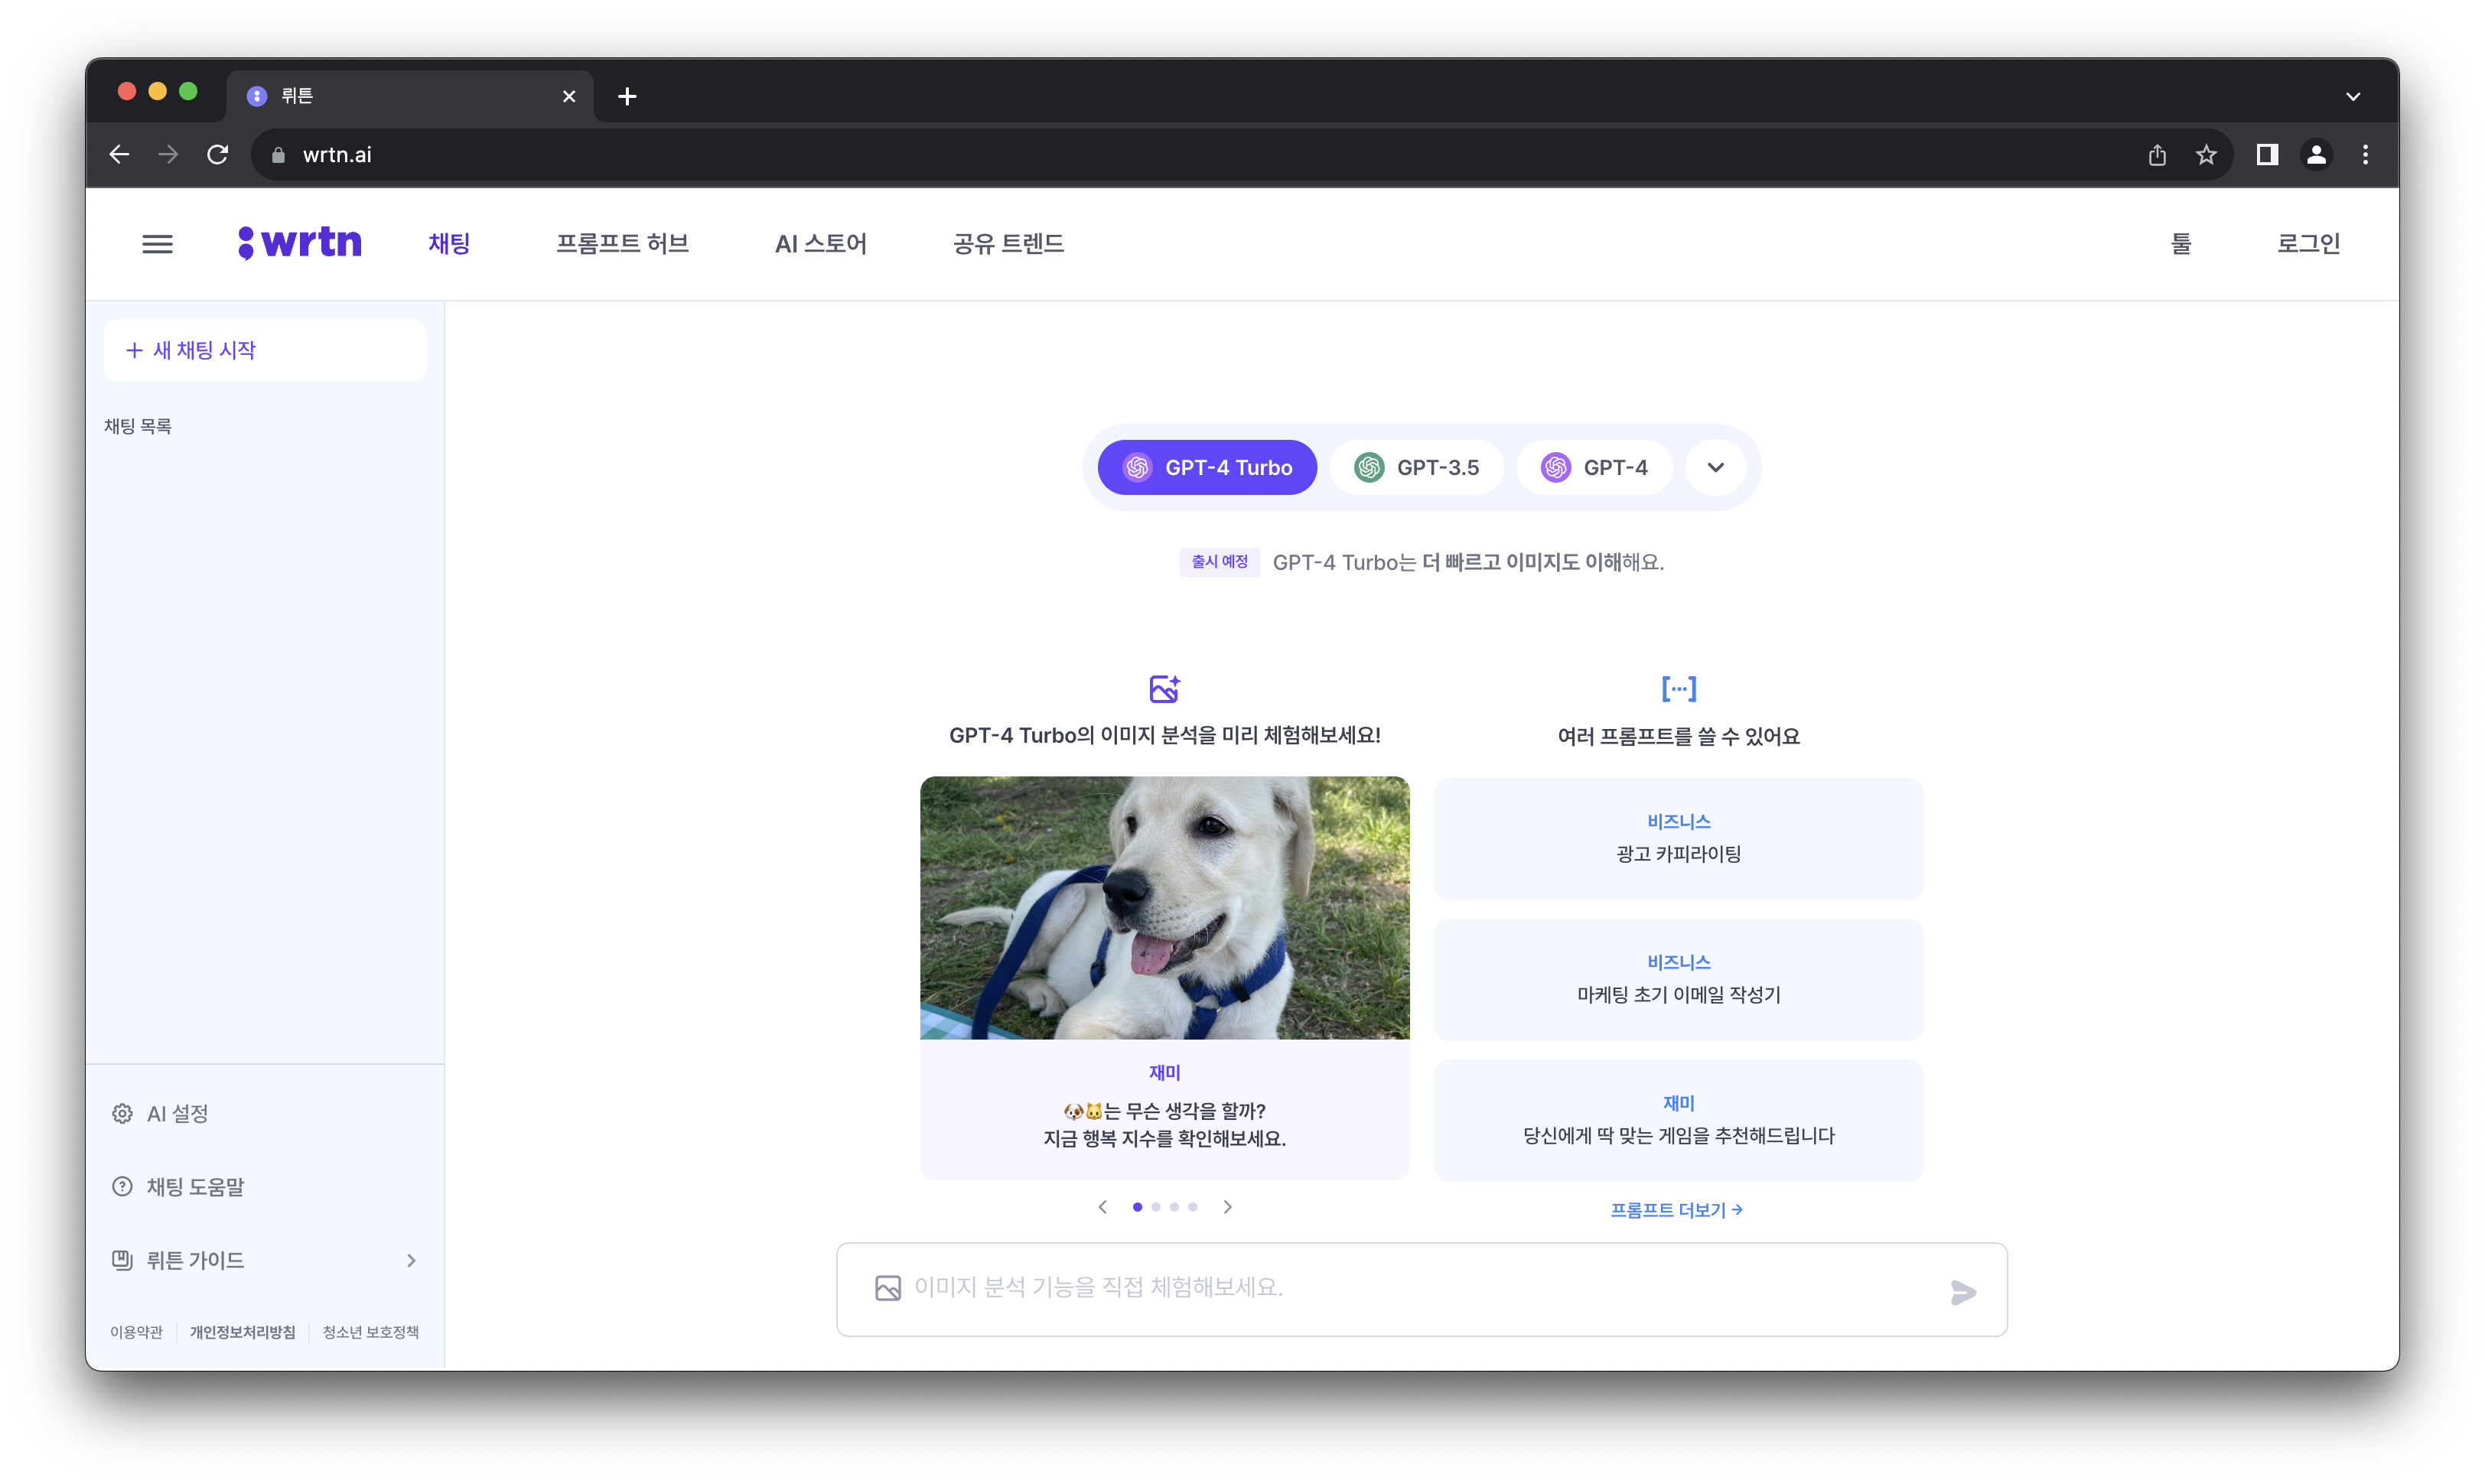
Task: Click the image upload icon in chat input
Action: point(887,1288)
